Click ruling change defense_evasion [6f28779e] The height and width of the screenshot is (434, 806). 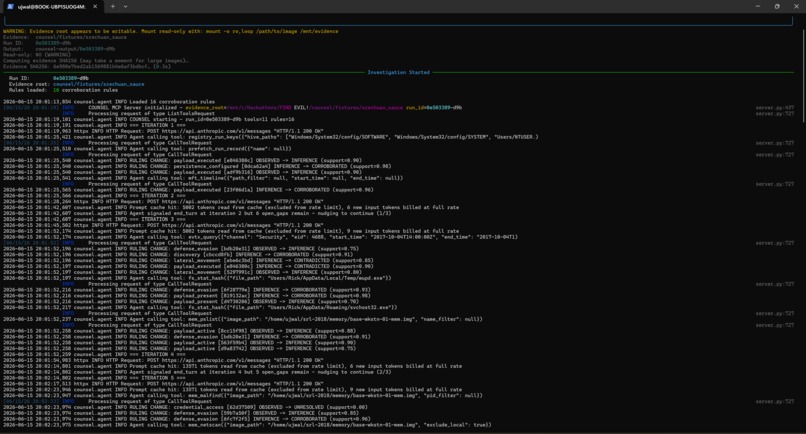[x=187, y=290]
